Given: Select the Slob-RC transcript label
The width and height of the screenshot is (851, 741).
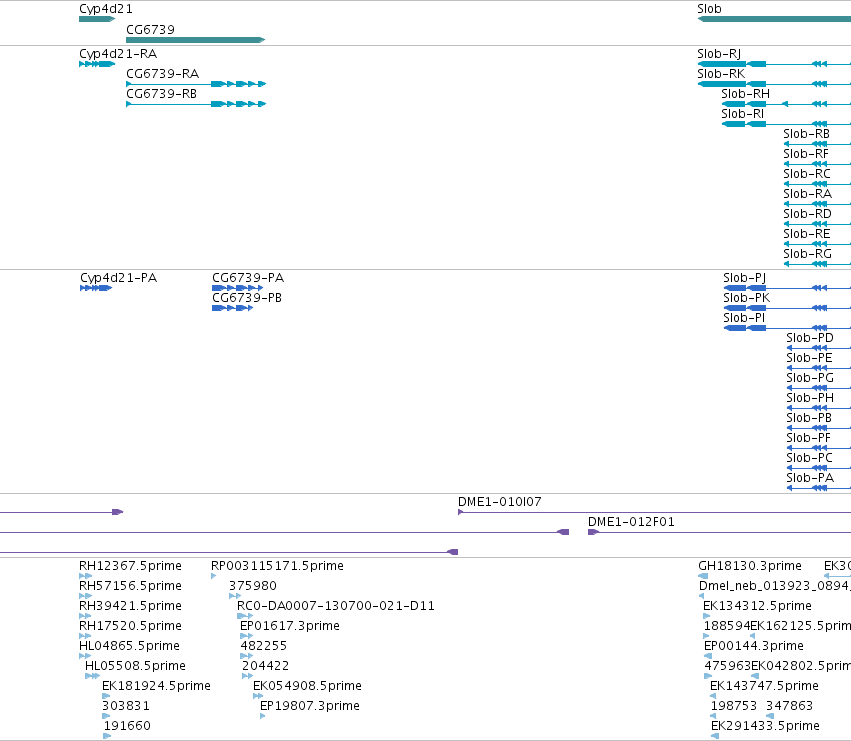Looking at the screenshot, I should coord(806,174).
